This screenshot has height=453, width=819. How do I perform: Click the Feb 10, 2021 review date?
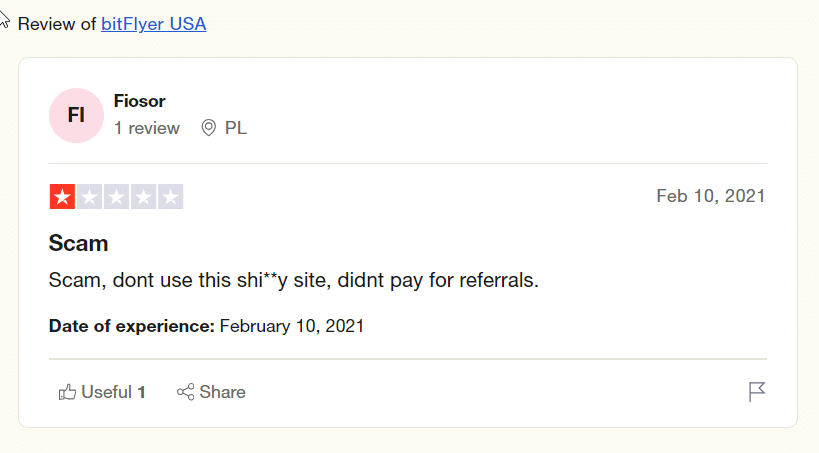pos(710,196)
